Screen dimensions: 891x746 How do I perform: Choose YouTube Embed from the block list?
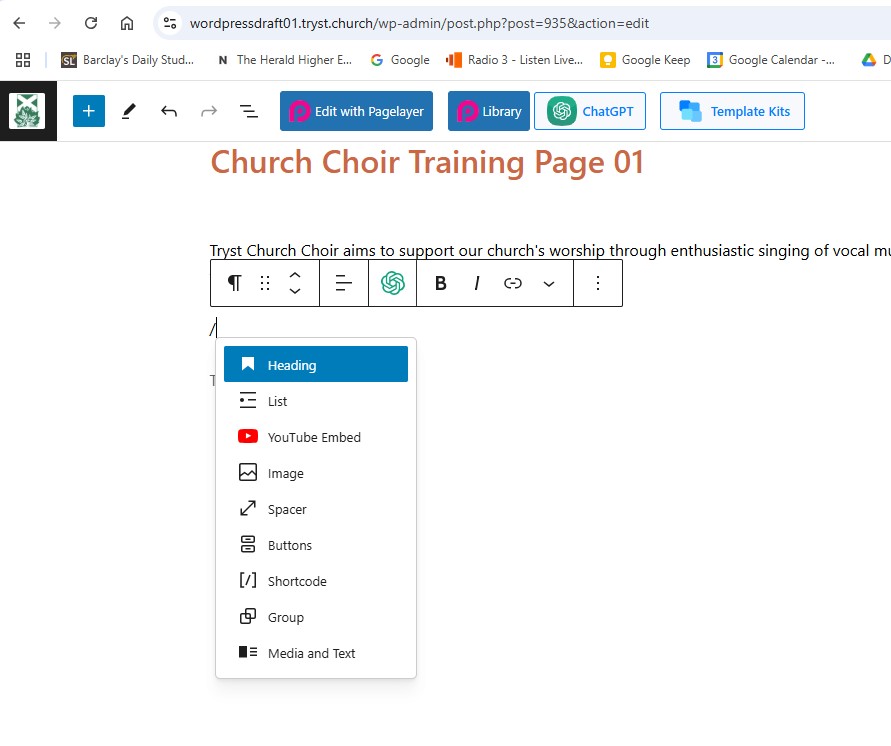pos(315,437)
